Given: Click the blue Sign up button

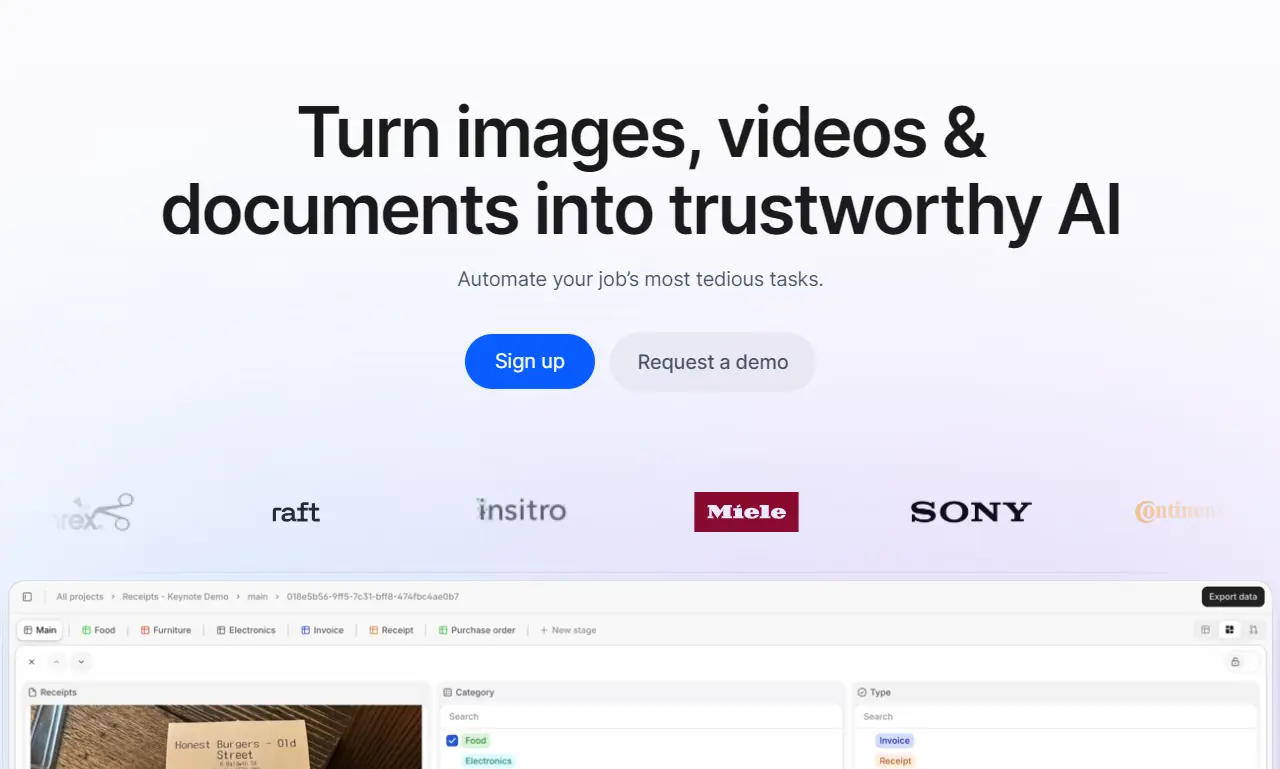Looking at the screenshot, I should (530, 362).
